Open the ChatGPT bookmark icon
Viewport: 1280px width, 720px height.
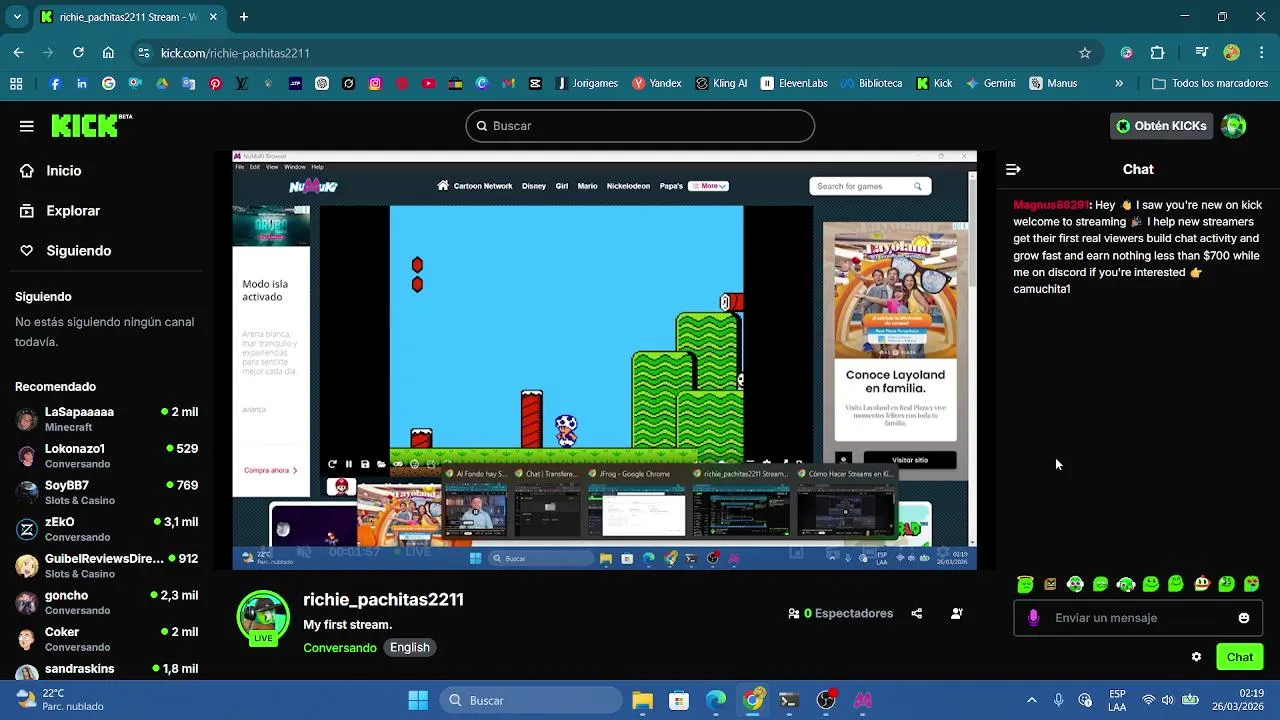[x=322, y=84]
